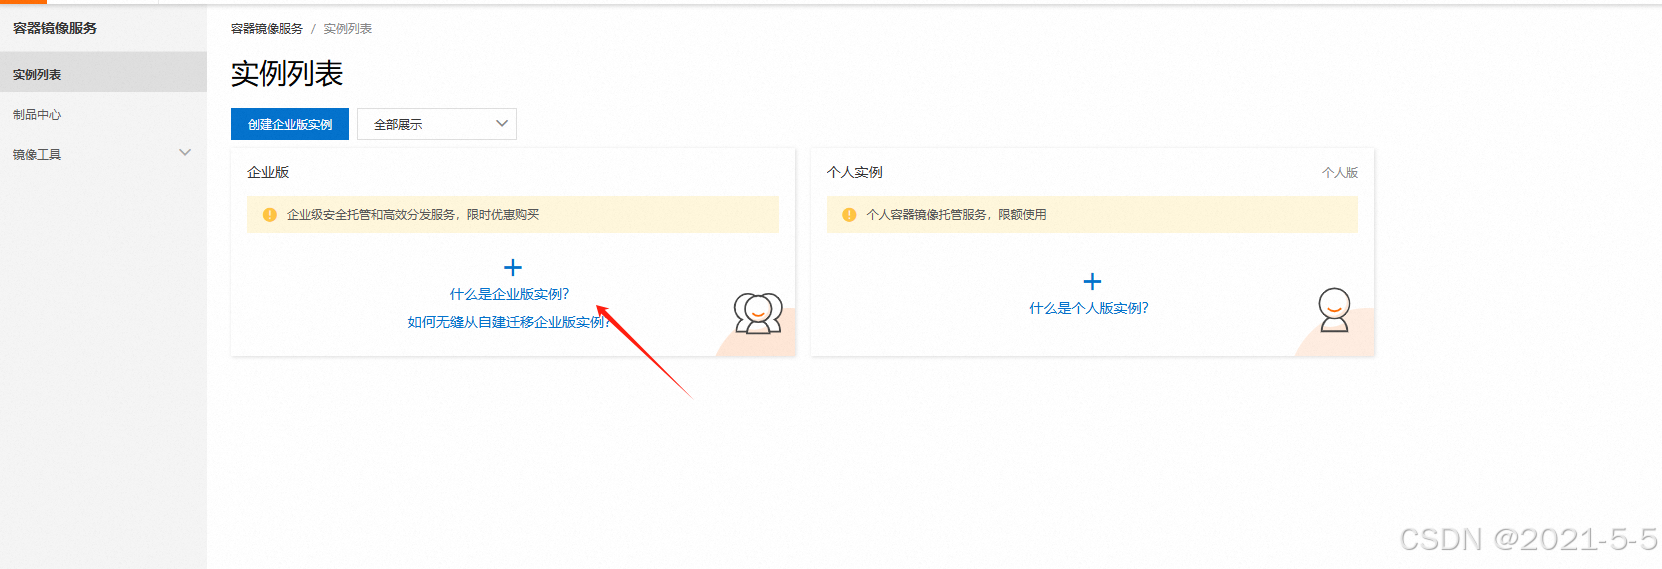
Task: Click the 个人版 tag label
Action: 1340,172
